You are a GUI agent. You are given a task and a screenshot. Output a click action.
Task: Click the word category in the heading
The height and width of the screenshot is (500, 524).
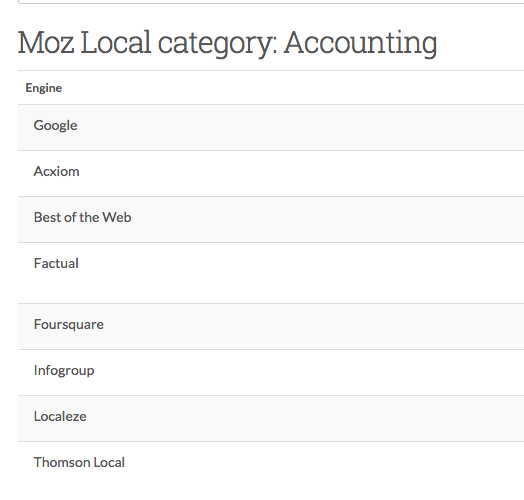click(217, 44)
